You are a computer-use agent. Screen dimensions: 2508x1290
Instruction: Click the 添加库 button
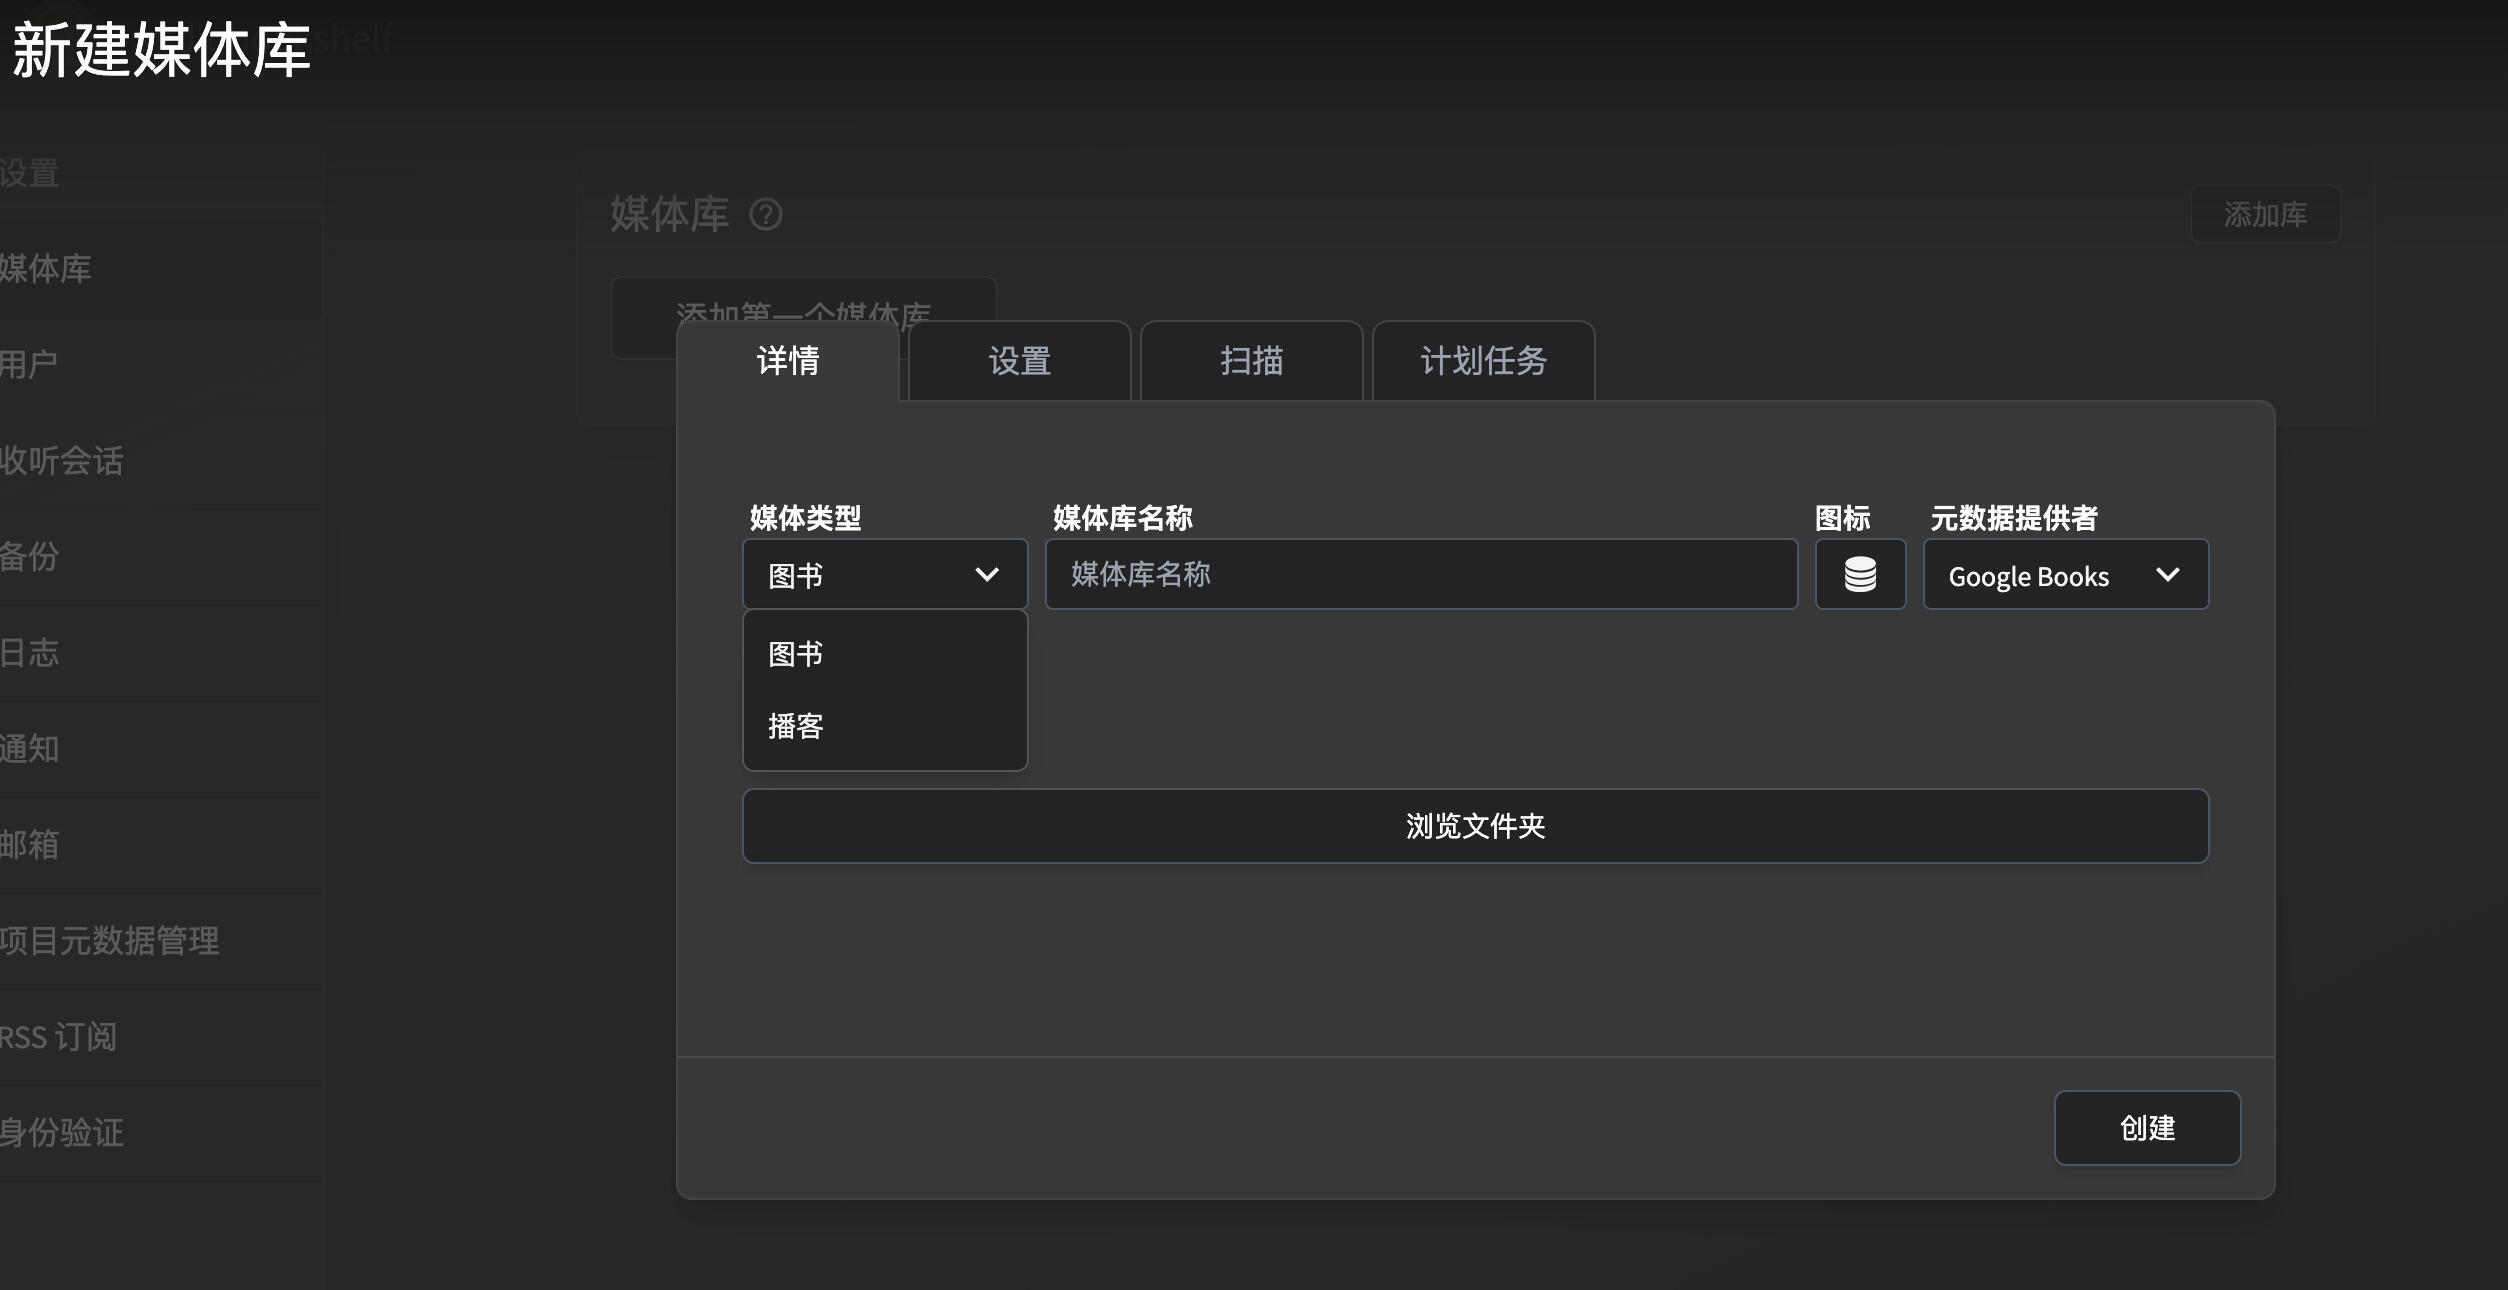(x=2265, y=214)
